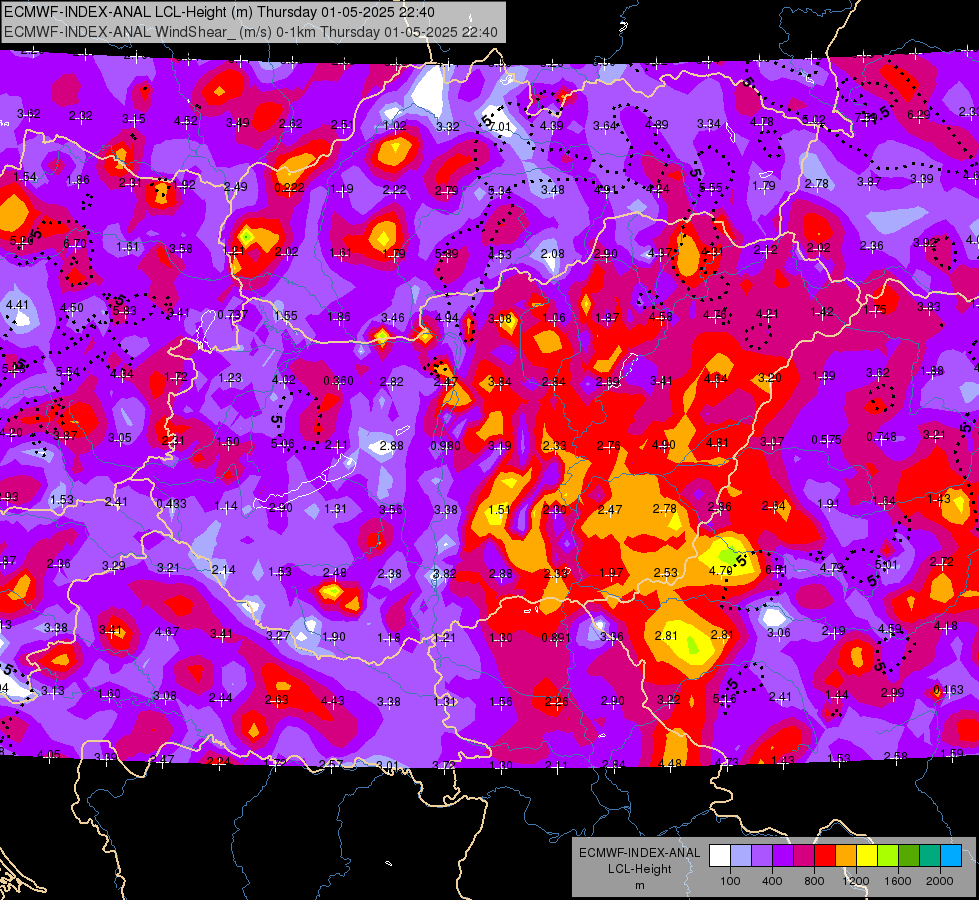Click the wind shear value 0.163

[948, 690]
